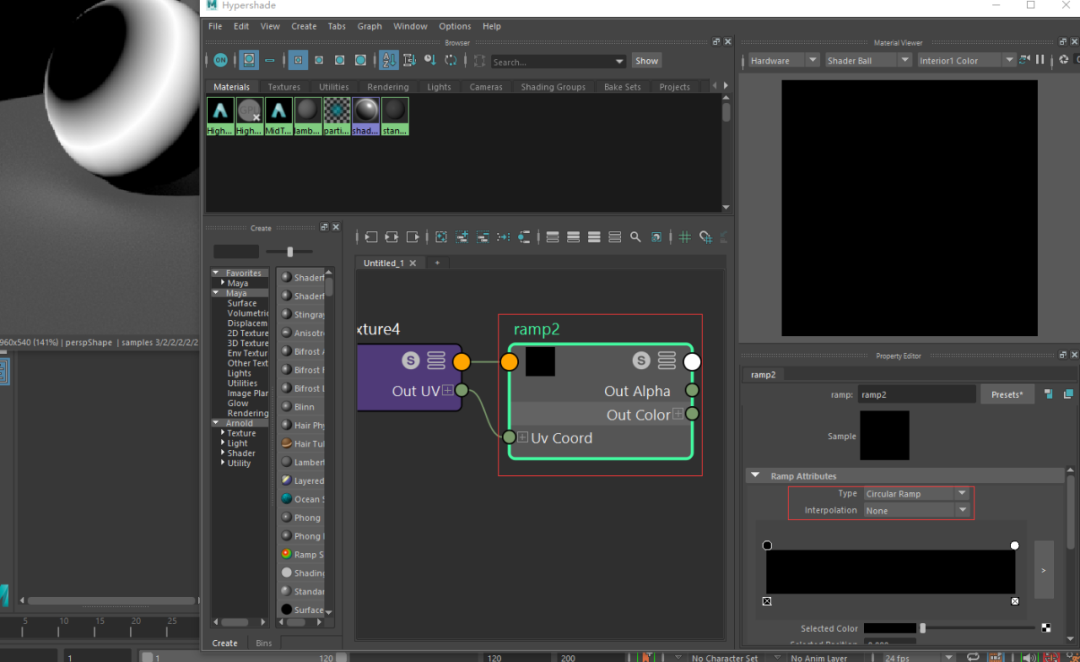
Task: Select the highlighted shad... material swatch
Action: click(x=366, y=116)
